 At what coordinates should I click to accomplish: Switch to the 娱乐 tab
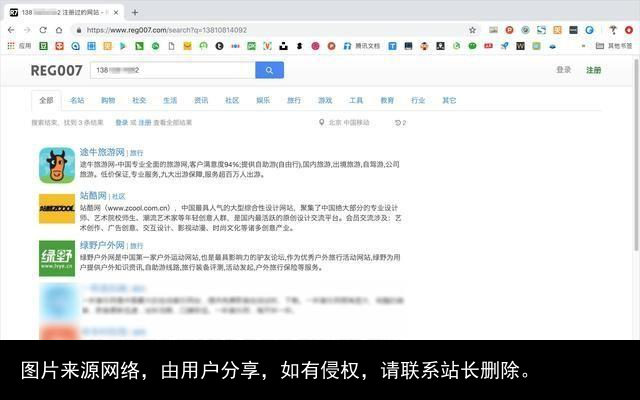(x=263, y=100)
